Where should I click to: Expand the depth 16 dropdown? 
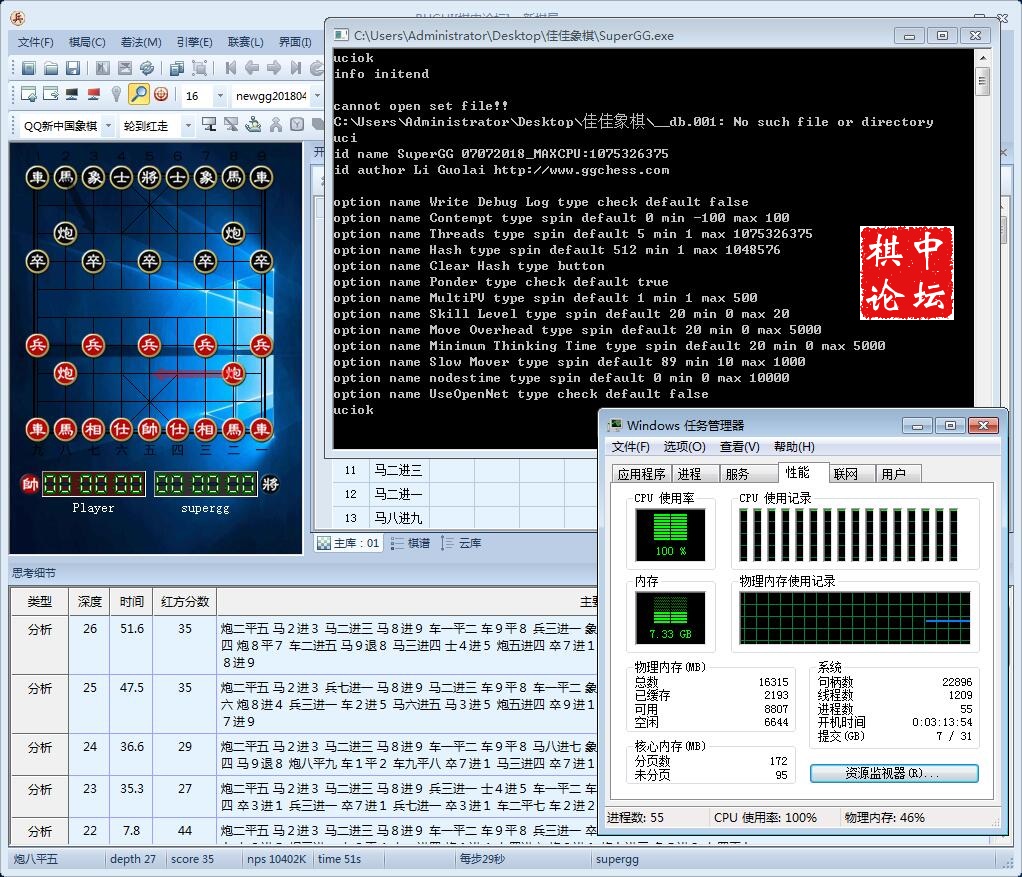(220, 96)
